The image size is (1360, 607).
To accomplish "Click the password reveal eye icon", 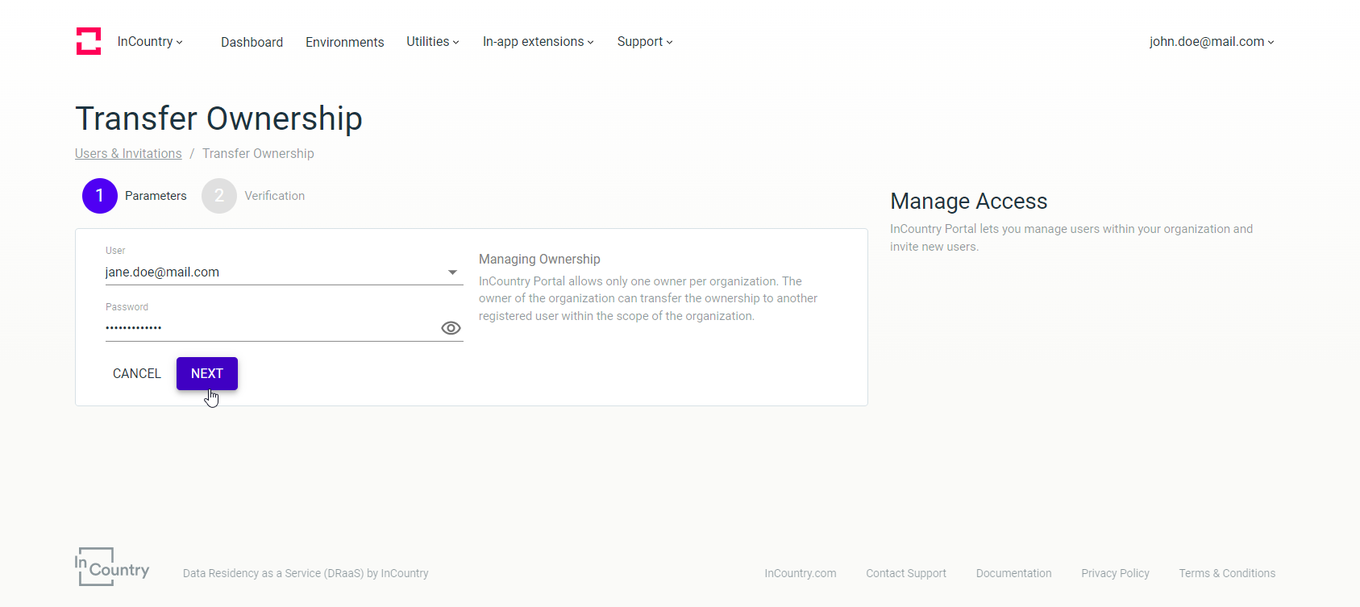I will (450, 328).
